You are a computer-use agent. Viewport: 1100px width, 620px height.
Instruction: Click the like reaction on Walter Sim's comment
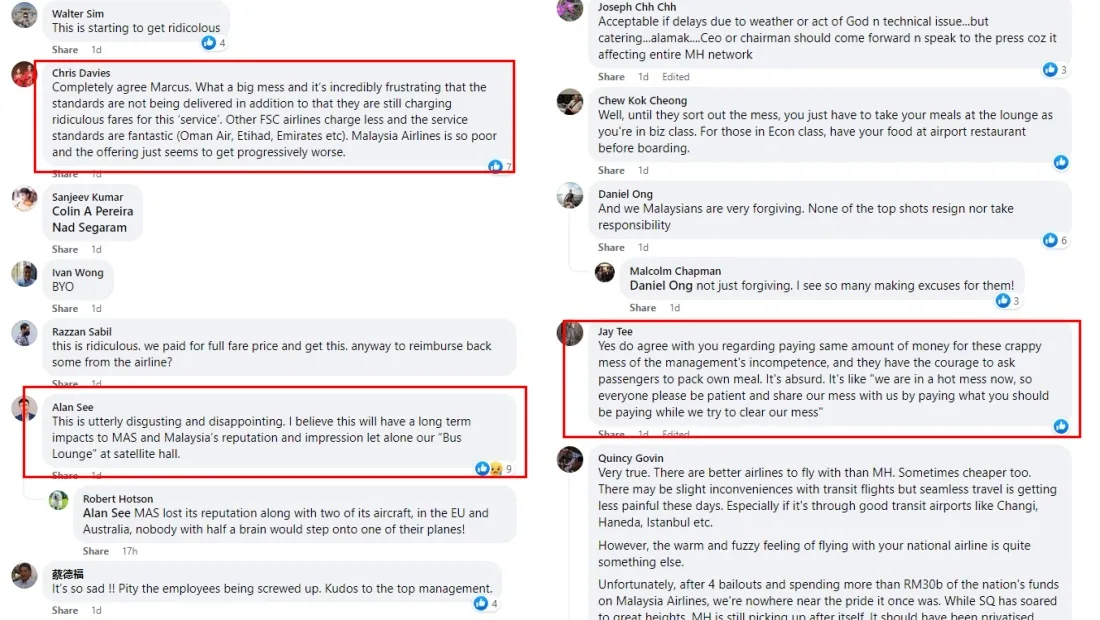[209, 43]
